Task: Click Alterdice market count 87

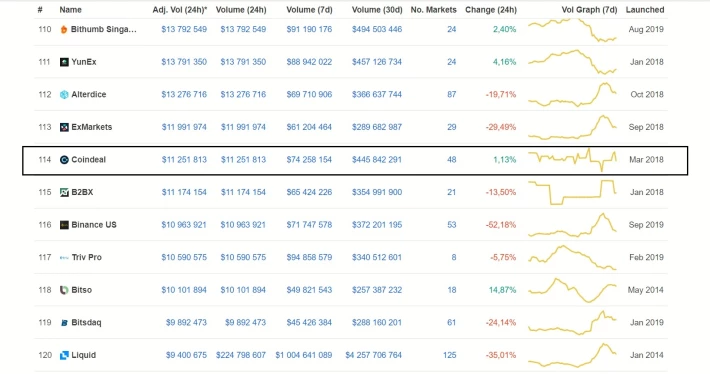Action: pos(451,95)
